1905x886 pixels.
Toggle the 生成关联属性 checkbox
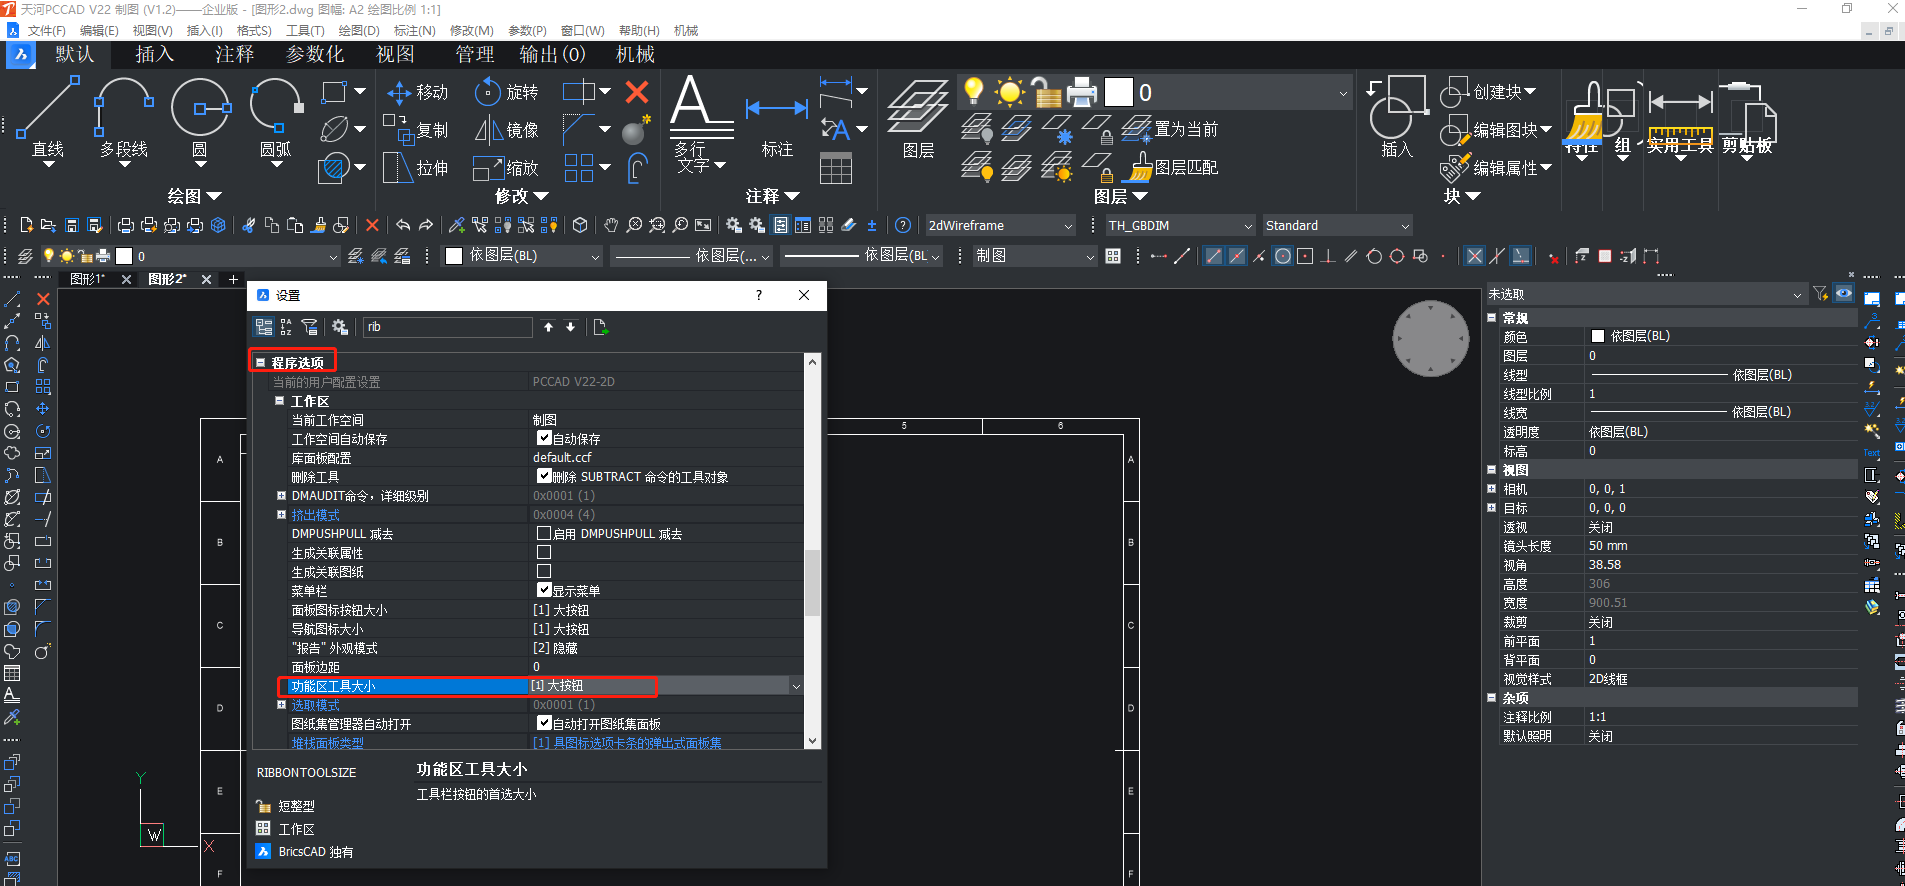point(544,552)
